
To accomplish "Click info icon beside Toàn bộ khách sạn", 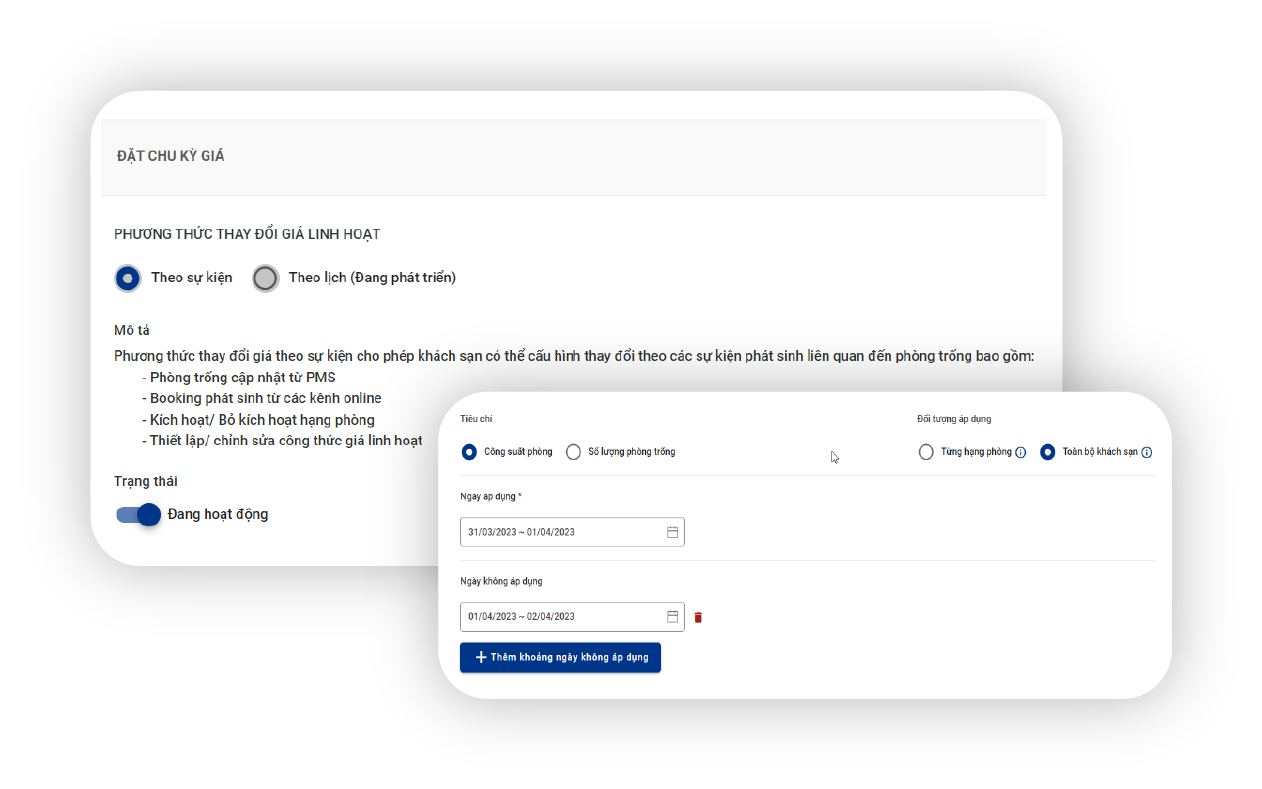I will point(1146,452).
